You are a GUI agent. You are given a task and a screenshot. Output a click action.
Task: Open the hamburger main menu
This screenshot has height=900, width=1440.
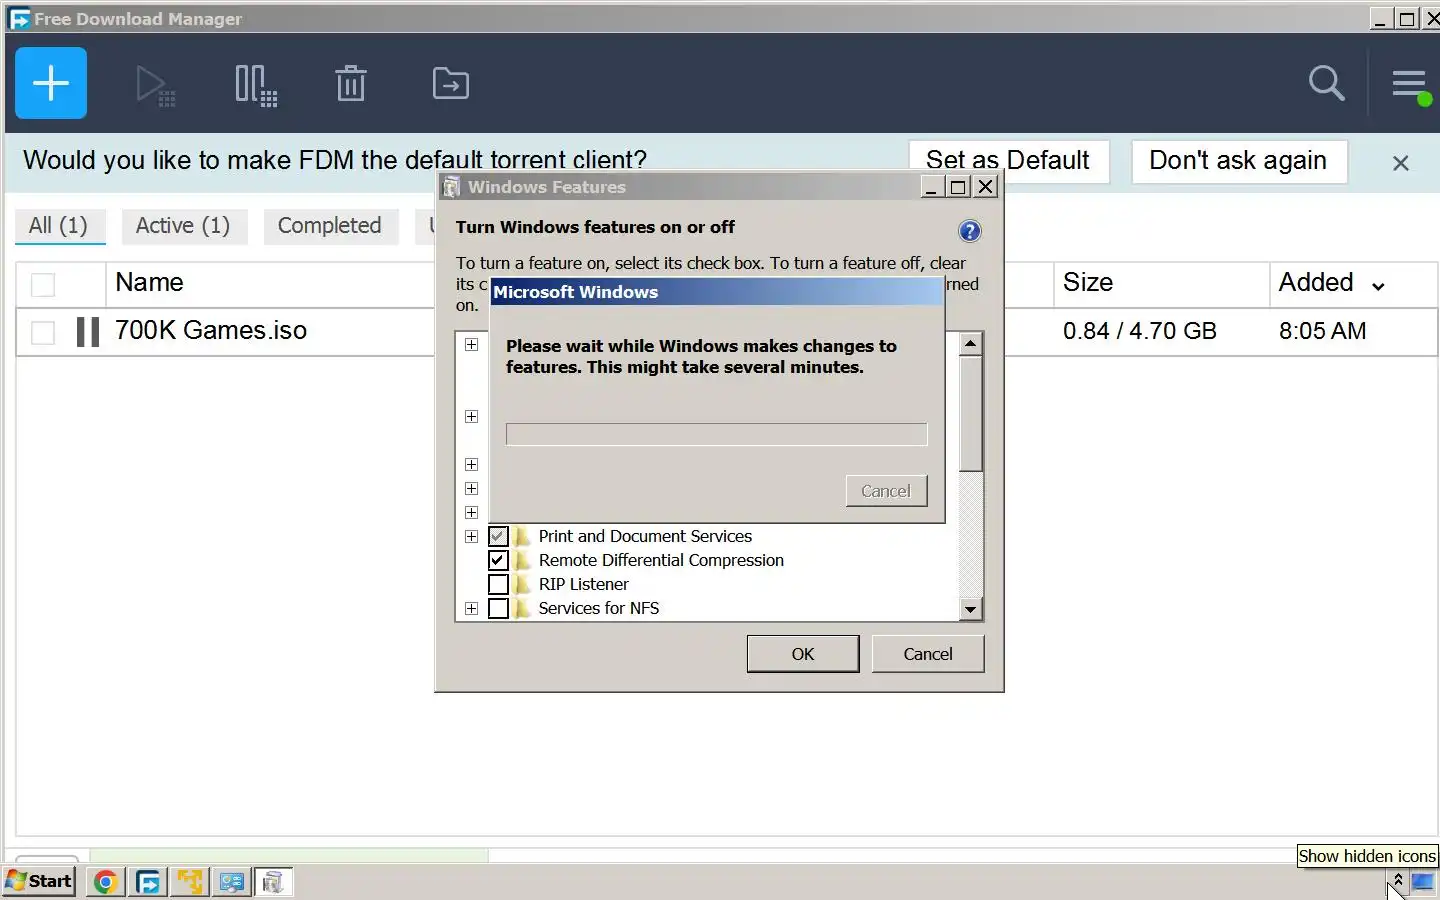point(1410,85)
